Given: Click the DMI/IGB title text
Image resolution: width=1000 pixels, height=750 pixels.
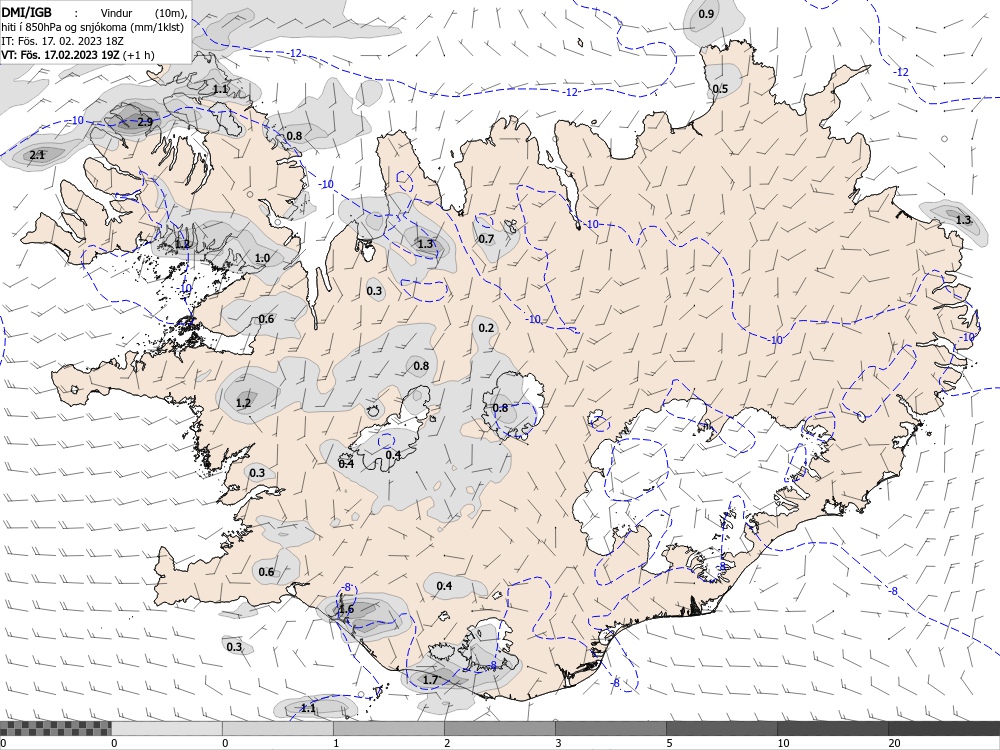Looking at the screenshot, I should pos(27,12).
